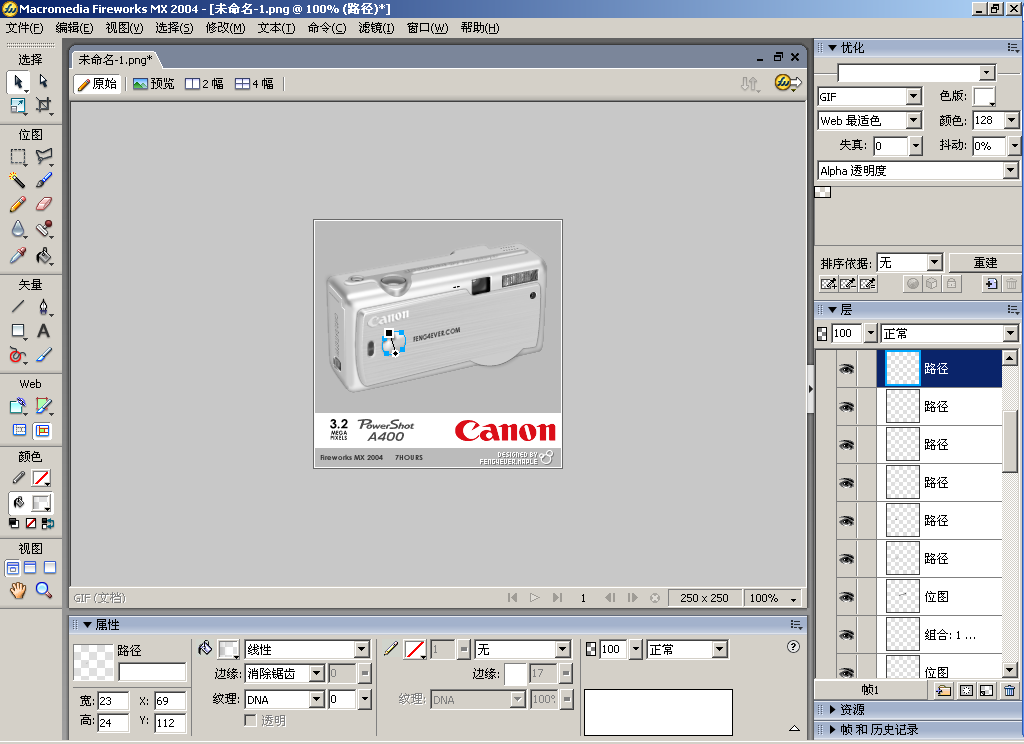
Task: Open the GIF export format dropdown
Action: 914,97
